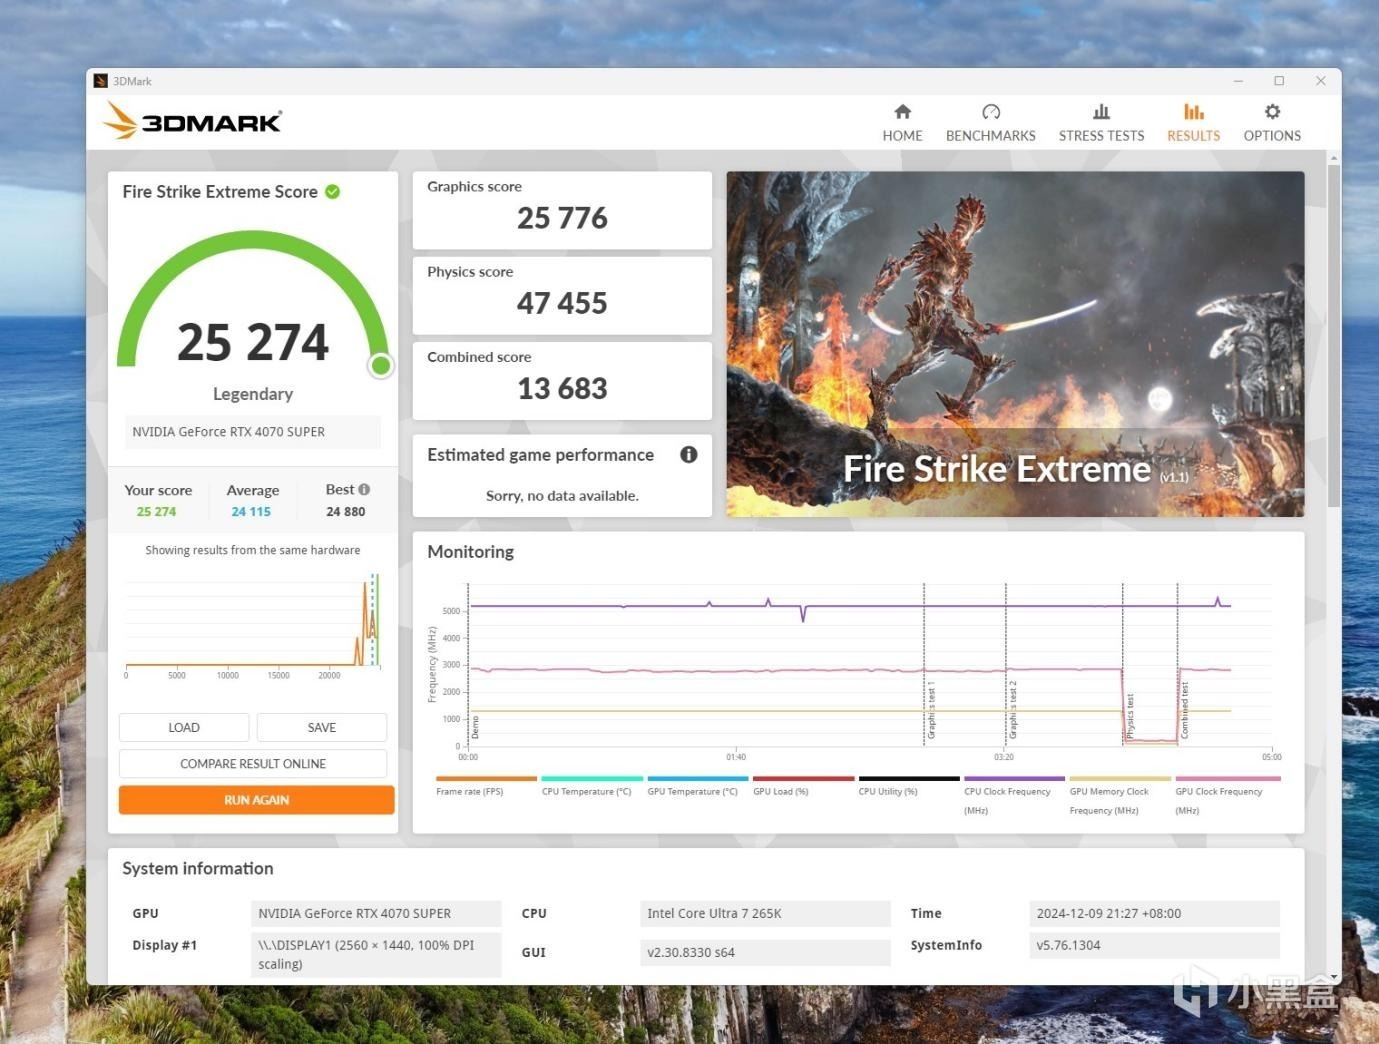Screen dimensions: 1379x1044
Task: Toggle the CPU Utility (%) legend swatch
Action: pos(909,778)
